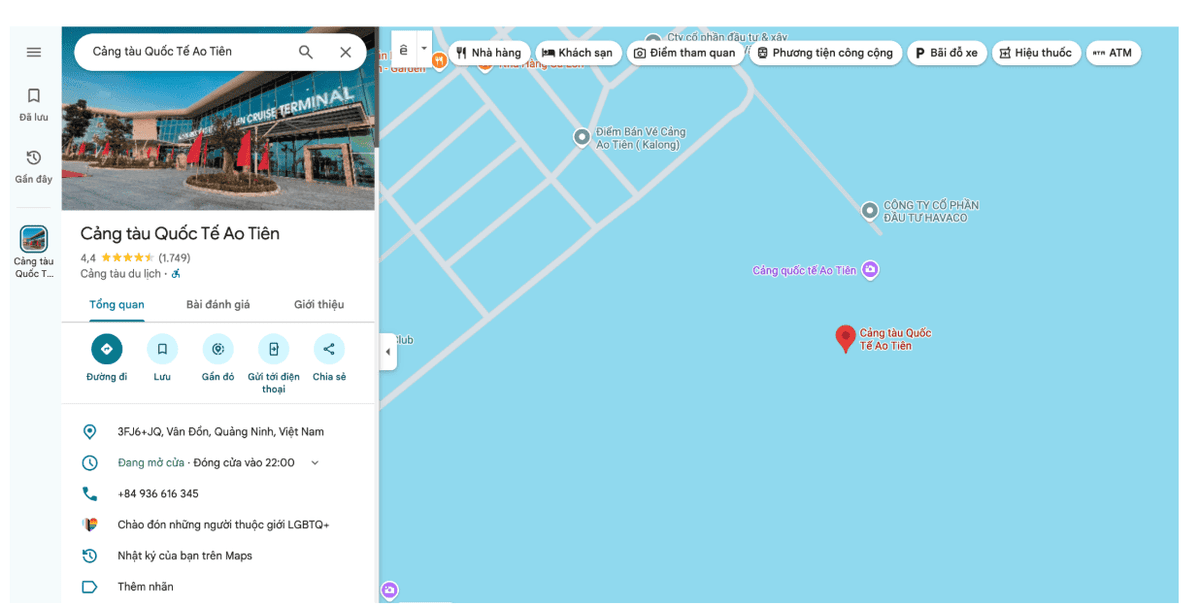Choose Thêm nhãn to add a label
The width and height of the screenshot is (1200, 614).
[x=146, y=587]
